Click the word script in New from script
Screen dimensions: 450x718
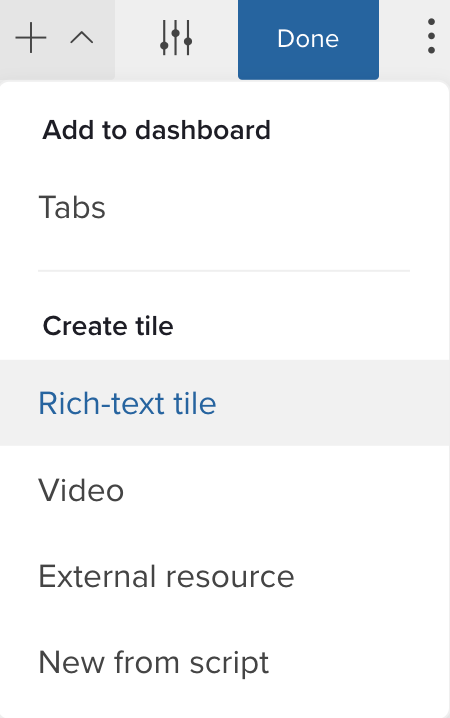(229, 664)
